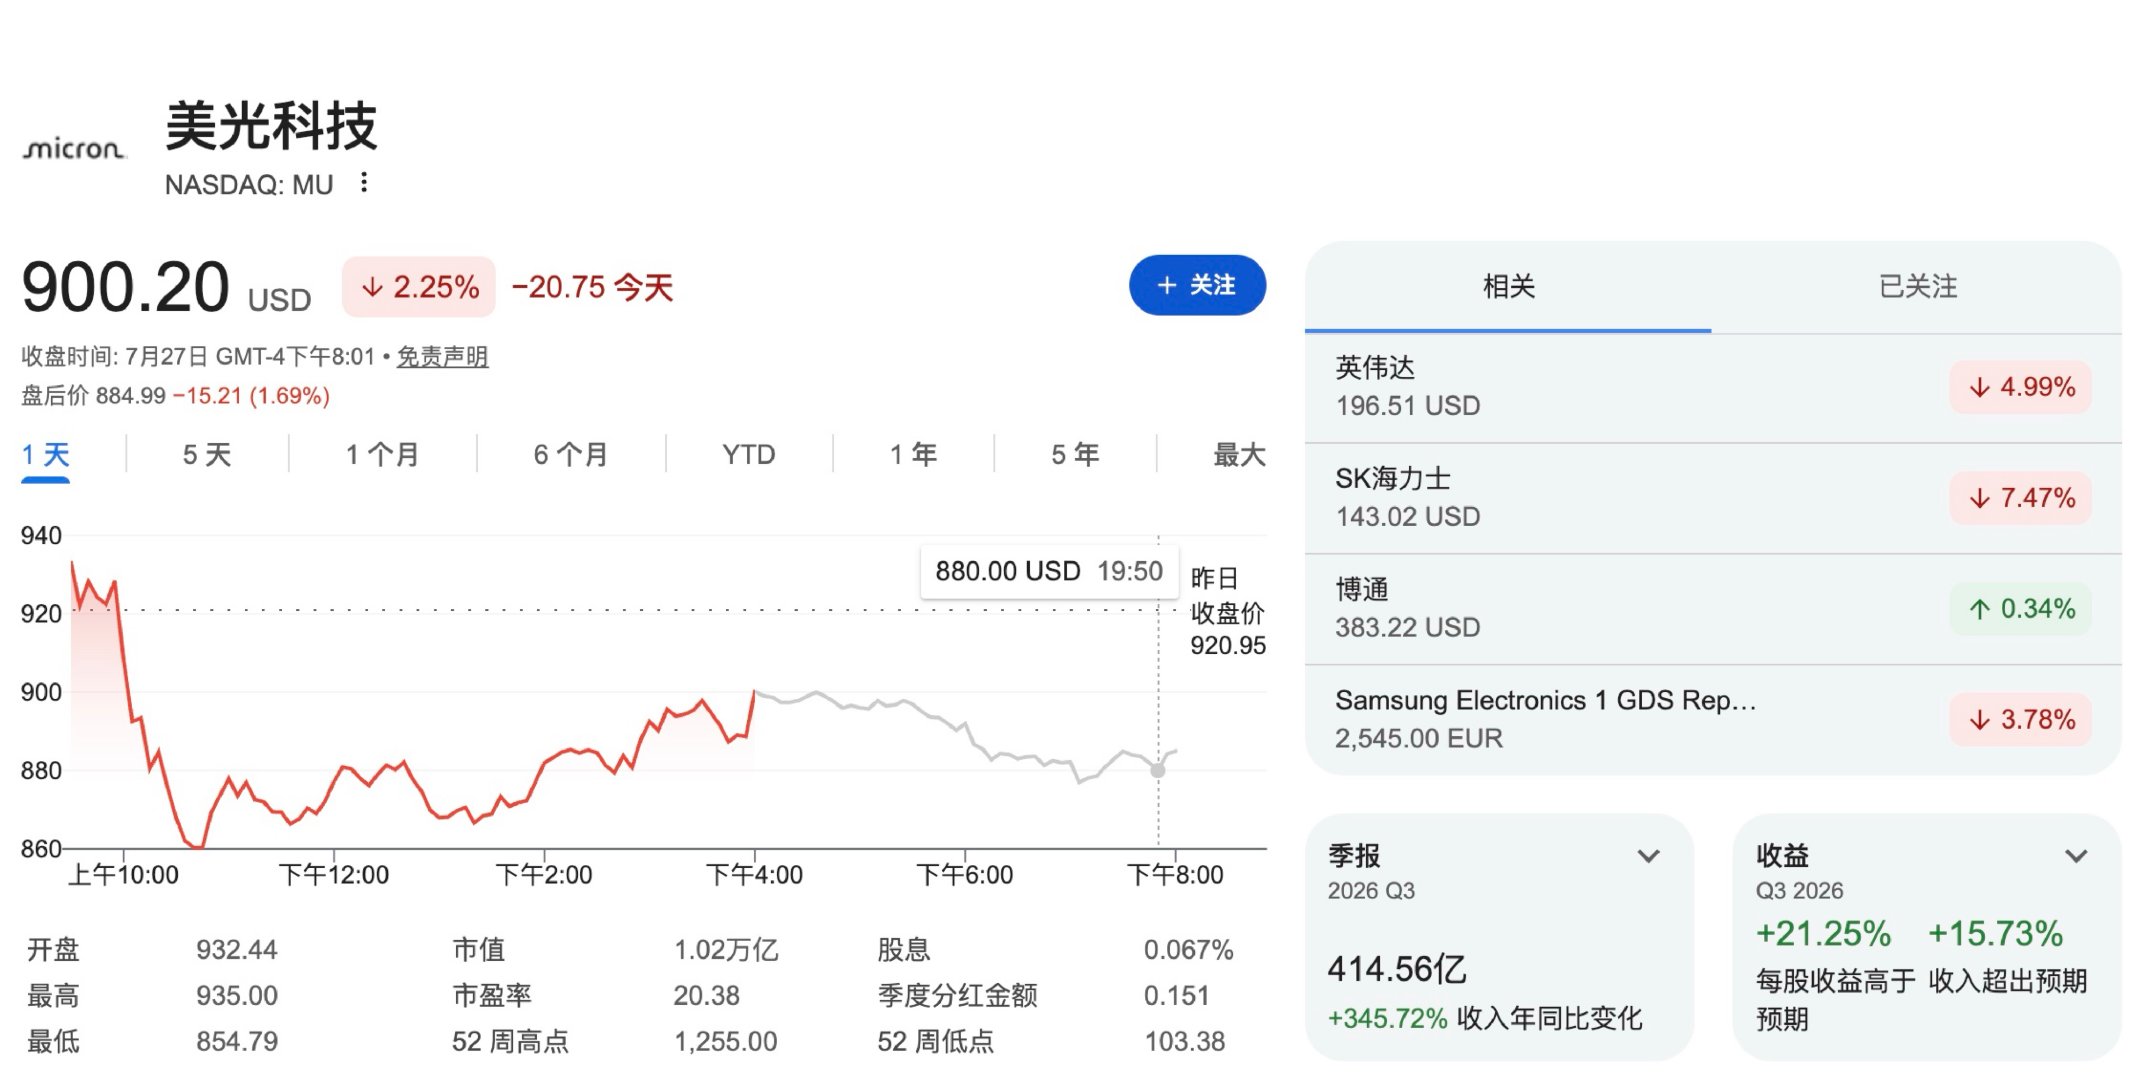The width and height of the screenshot is (2145, 1080).
Task: Click the 美光科技 company title
Action: (271, 127)
